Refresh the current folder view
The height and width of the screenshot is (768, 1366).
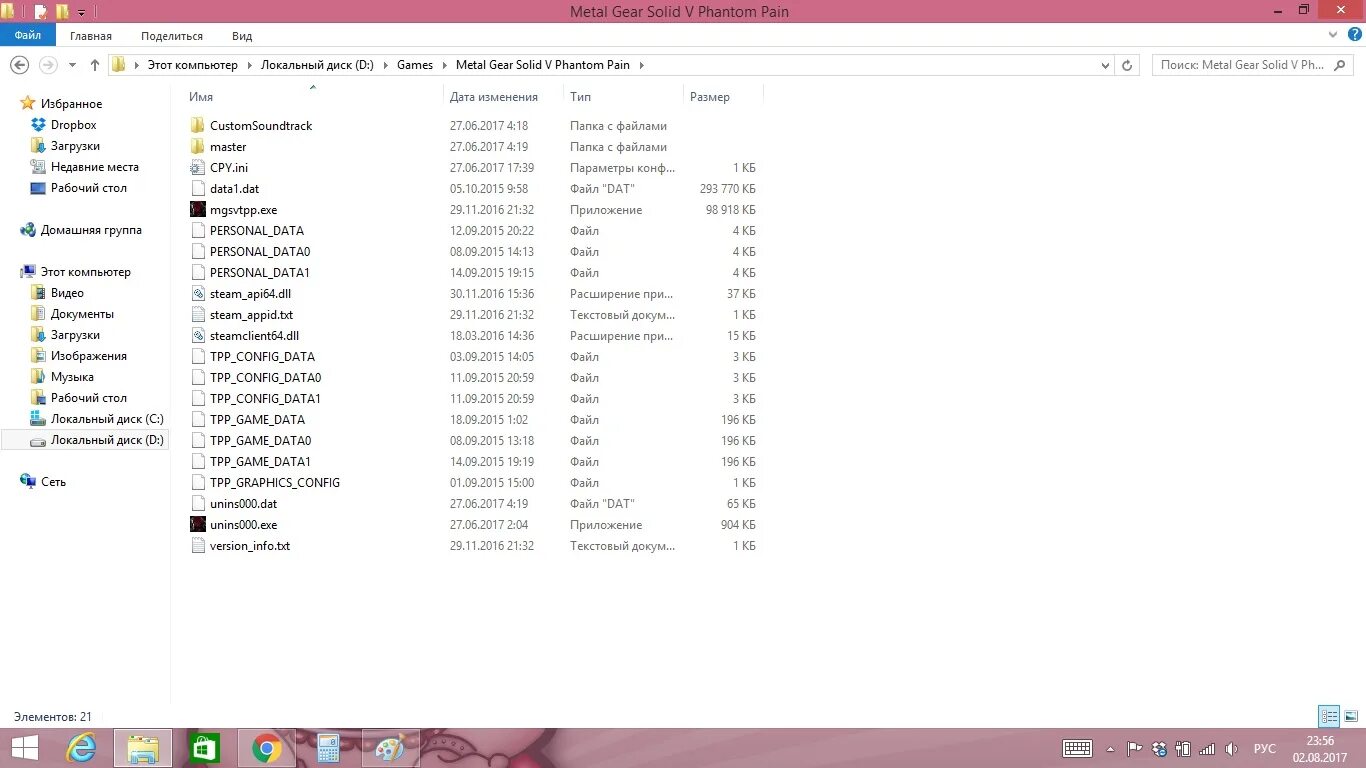coord(1127,65)
